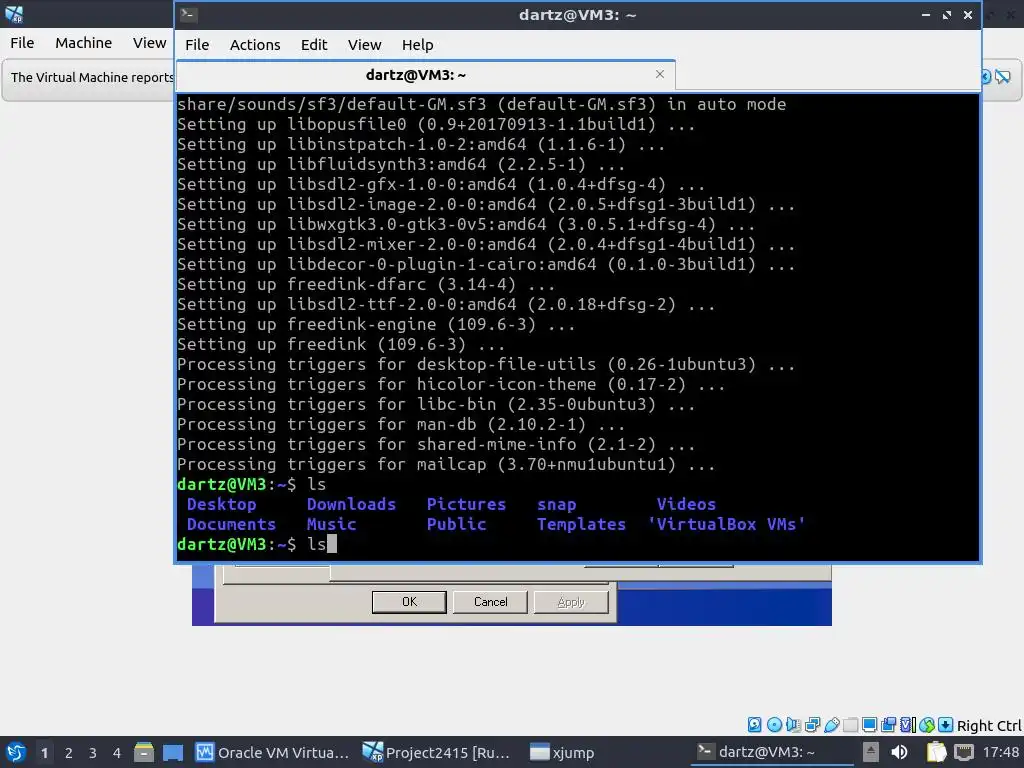Click the Documents folder name in terminal
1024x768 pixels.
tap(231, 524)
